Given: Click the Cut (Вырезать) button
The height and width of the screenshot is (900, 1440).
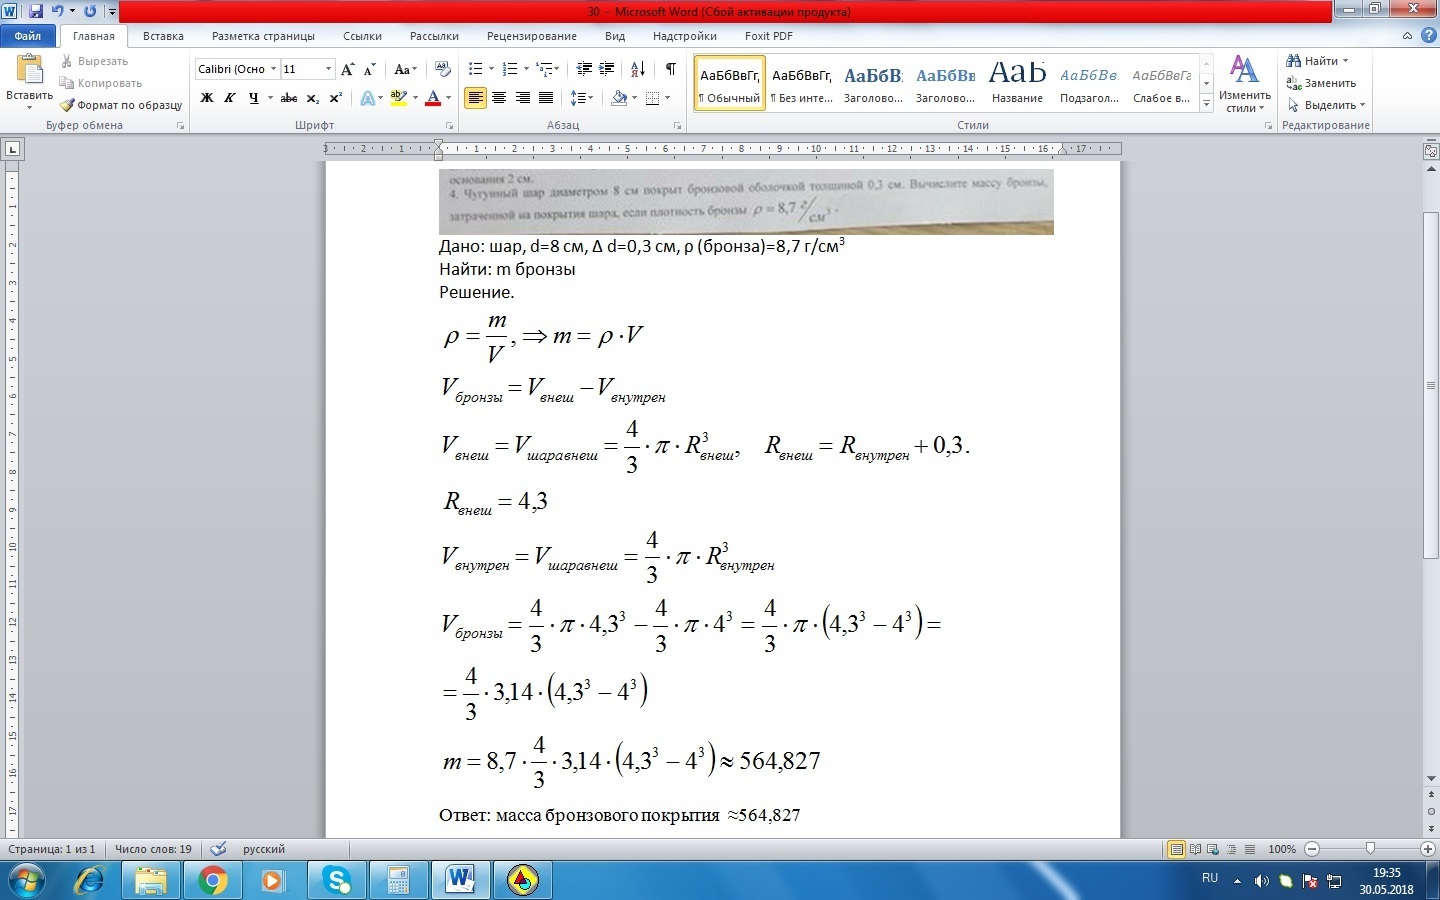Looking at the screenshot, I should click(94, 61).
